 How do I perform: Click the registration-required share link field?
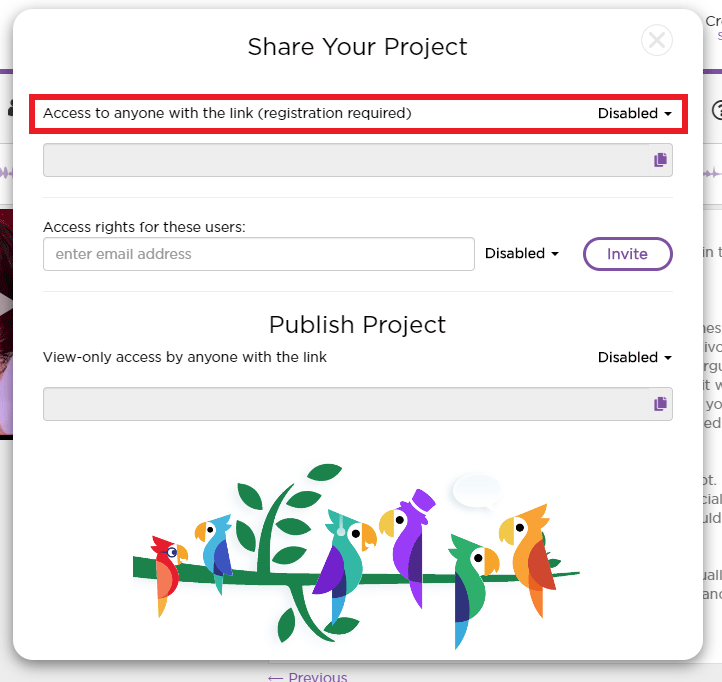tap(345, 160)
